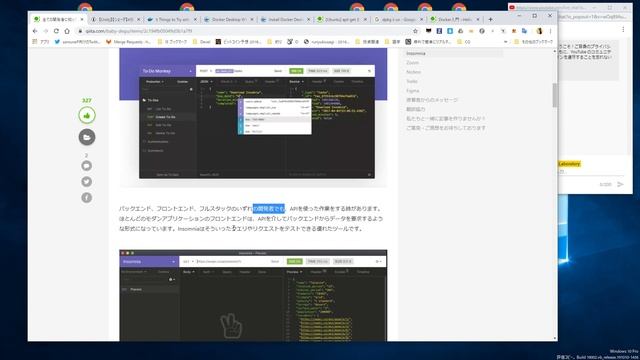Open the Twitter bookmark in bookmarks bar
Viewport: 640px width, 360px height.
click(x=77, y=42)
